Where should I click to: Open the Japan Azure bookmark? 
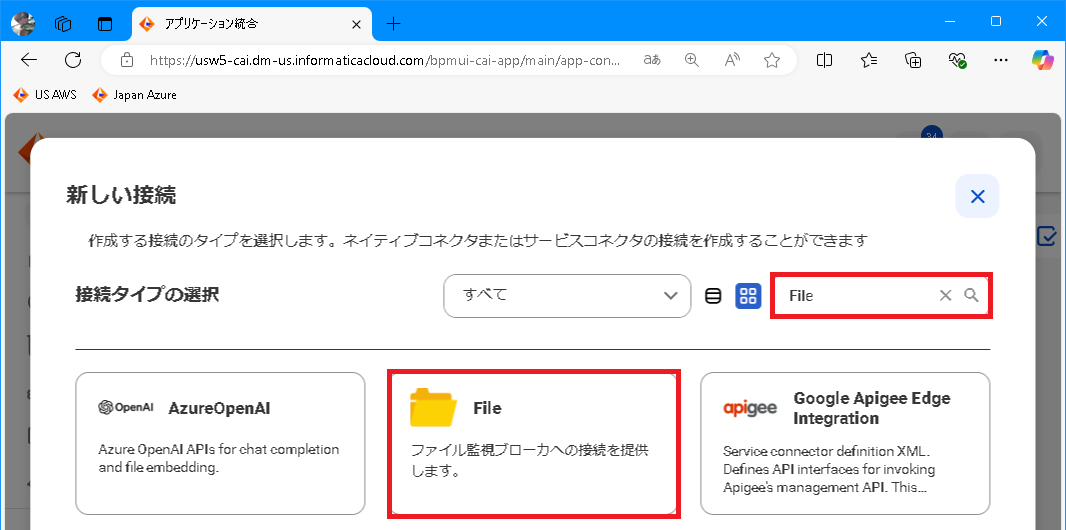pos(135,94)
